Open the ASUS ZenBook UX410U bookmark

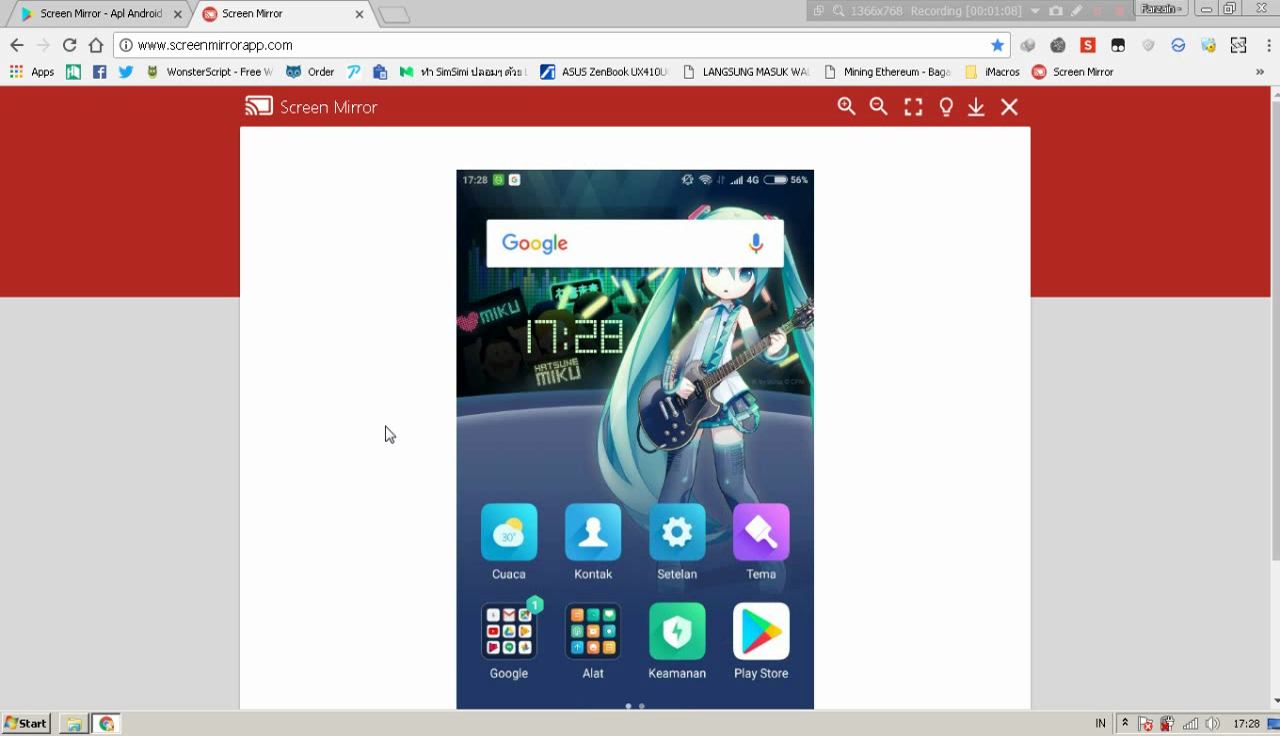[604, 72]
